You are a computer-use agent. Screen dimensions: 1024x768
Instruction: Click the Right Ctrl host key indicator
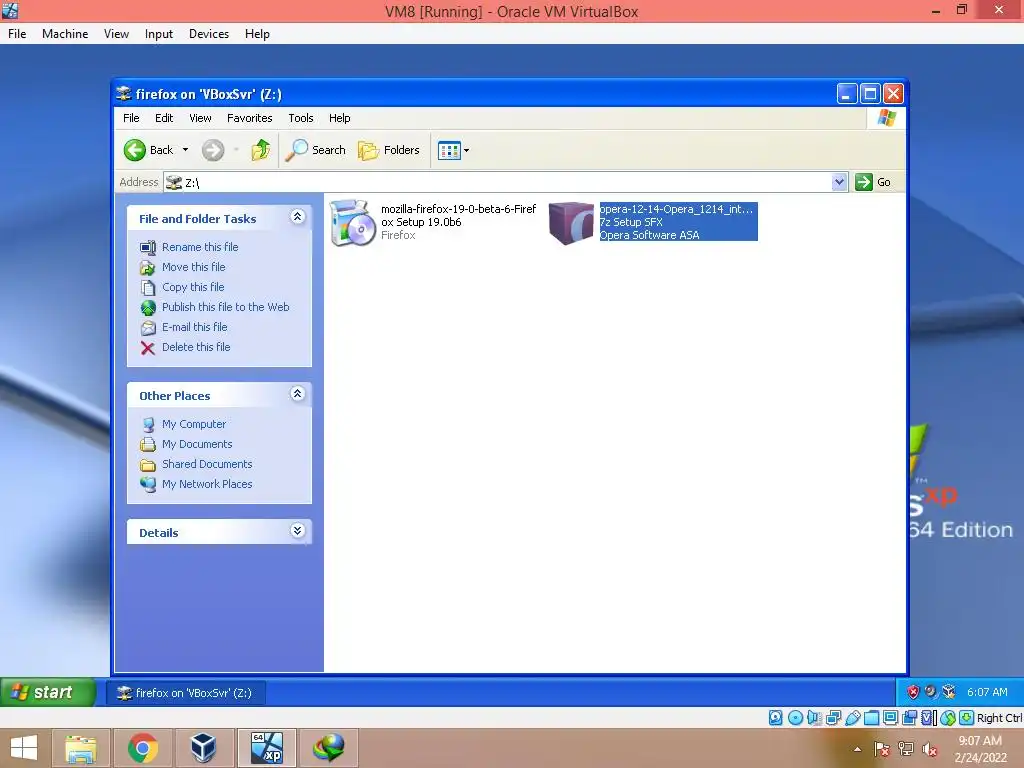[x=999, y=718]
